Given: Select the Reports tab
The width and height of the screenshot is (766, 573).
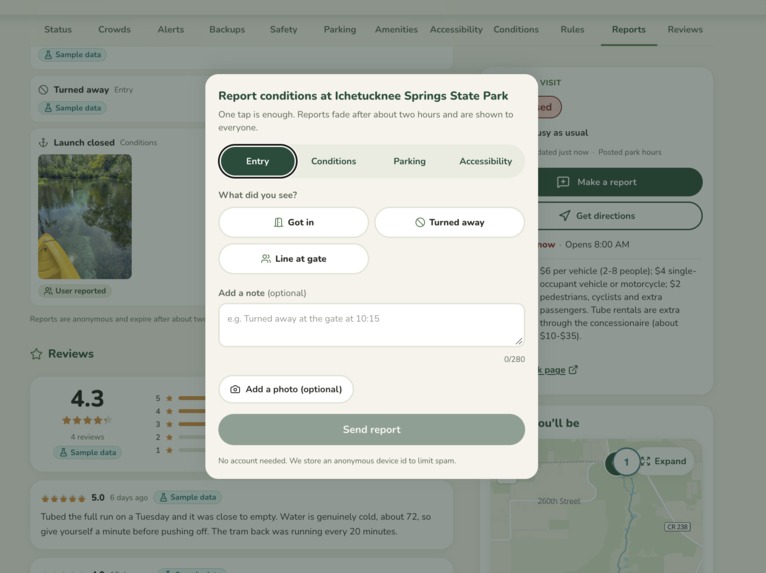Looking at the screenshot, I should pyautogui.click(x=629, y=29).
